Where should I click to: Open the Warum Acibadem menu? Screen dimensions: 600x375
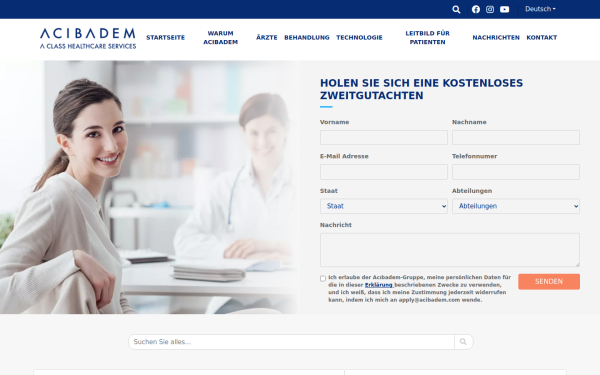[220, 38]
